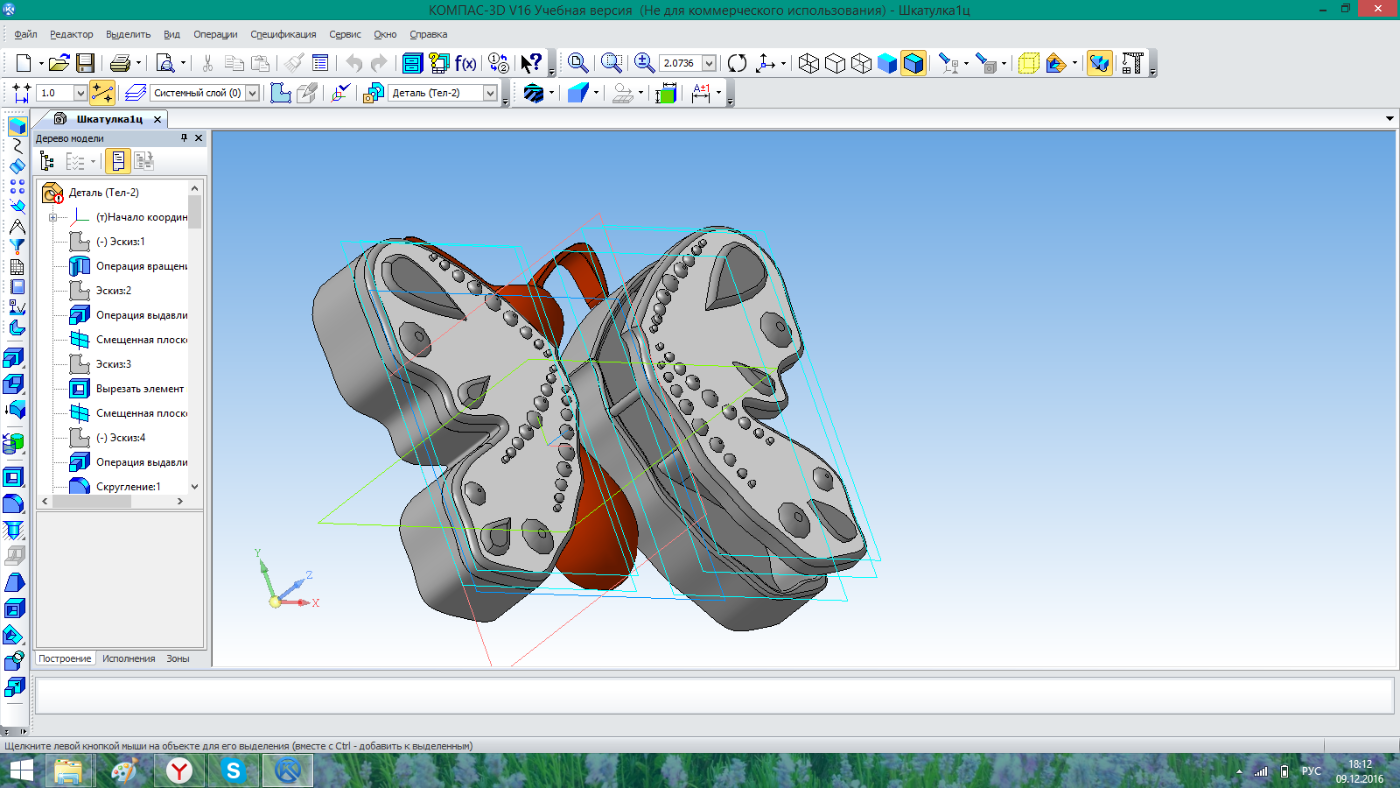Viewport: 1400px width, 788px height.
Task: Open the zoom scale 2.0736 dropdown
Action: (x=709, y=63)
